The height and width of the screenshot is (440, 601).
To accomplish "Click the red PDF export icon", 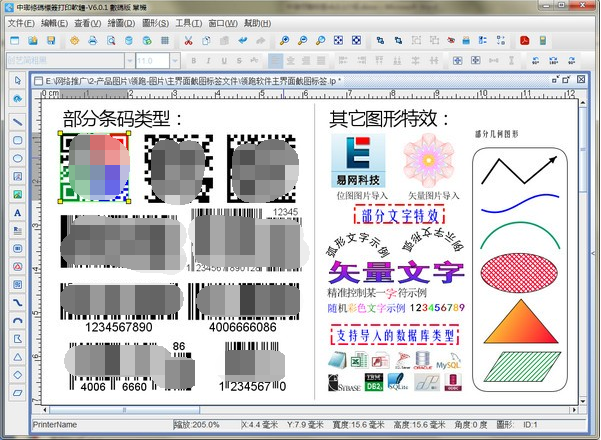I will [x=522, y=41].
